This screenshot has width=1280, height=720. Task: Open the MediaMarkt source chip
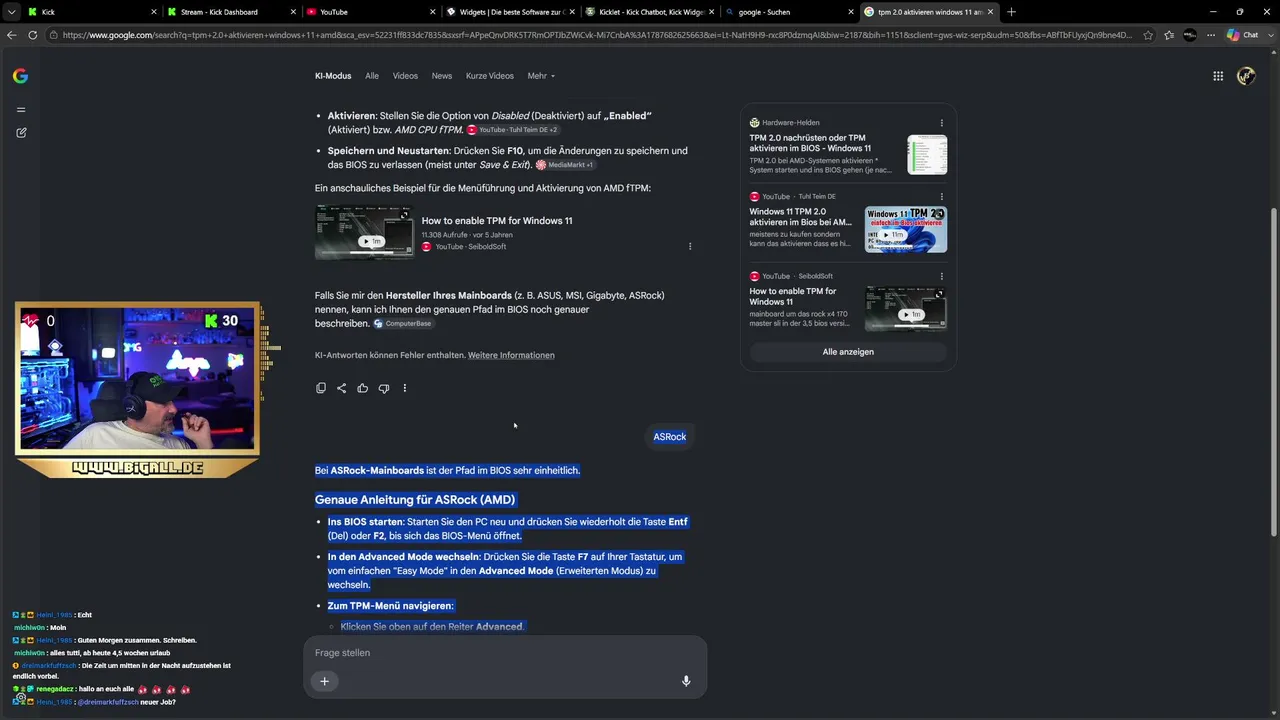point(565,165)
